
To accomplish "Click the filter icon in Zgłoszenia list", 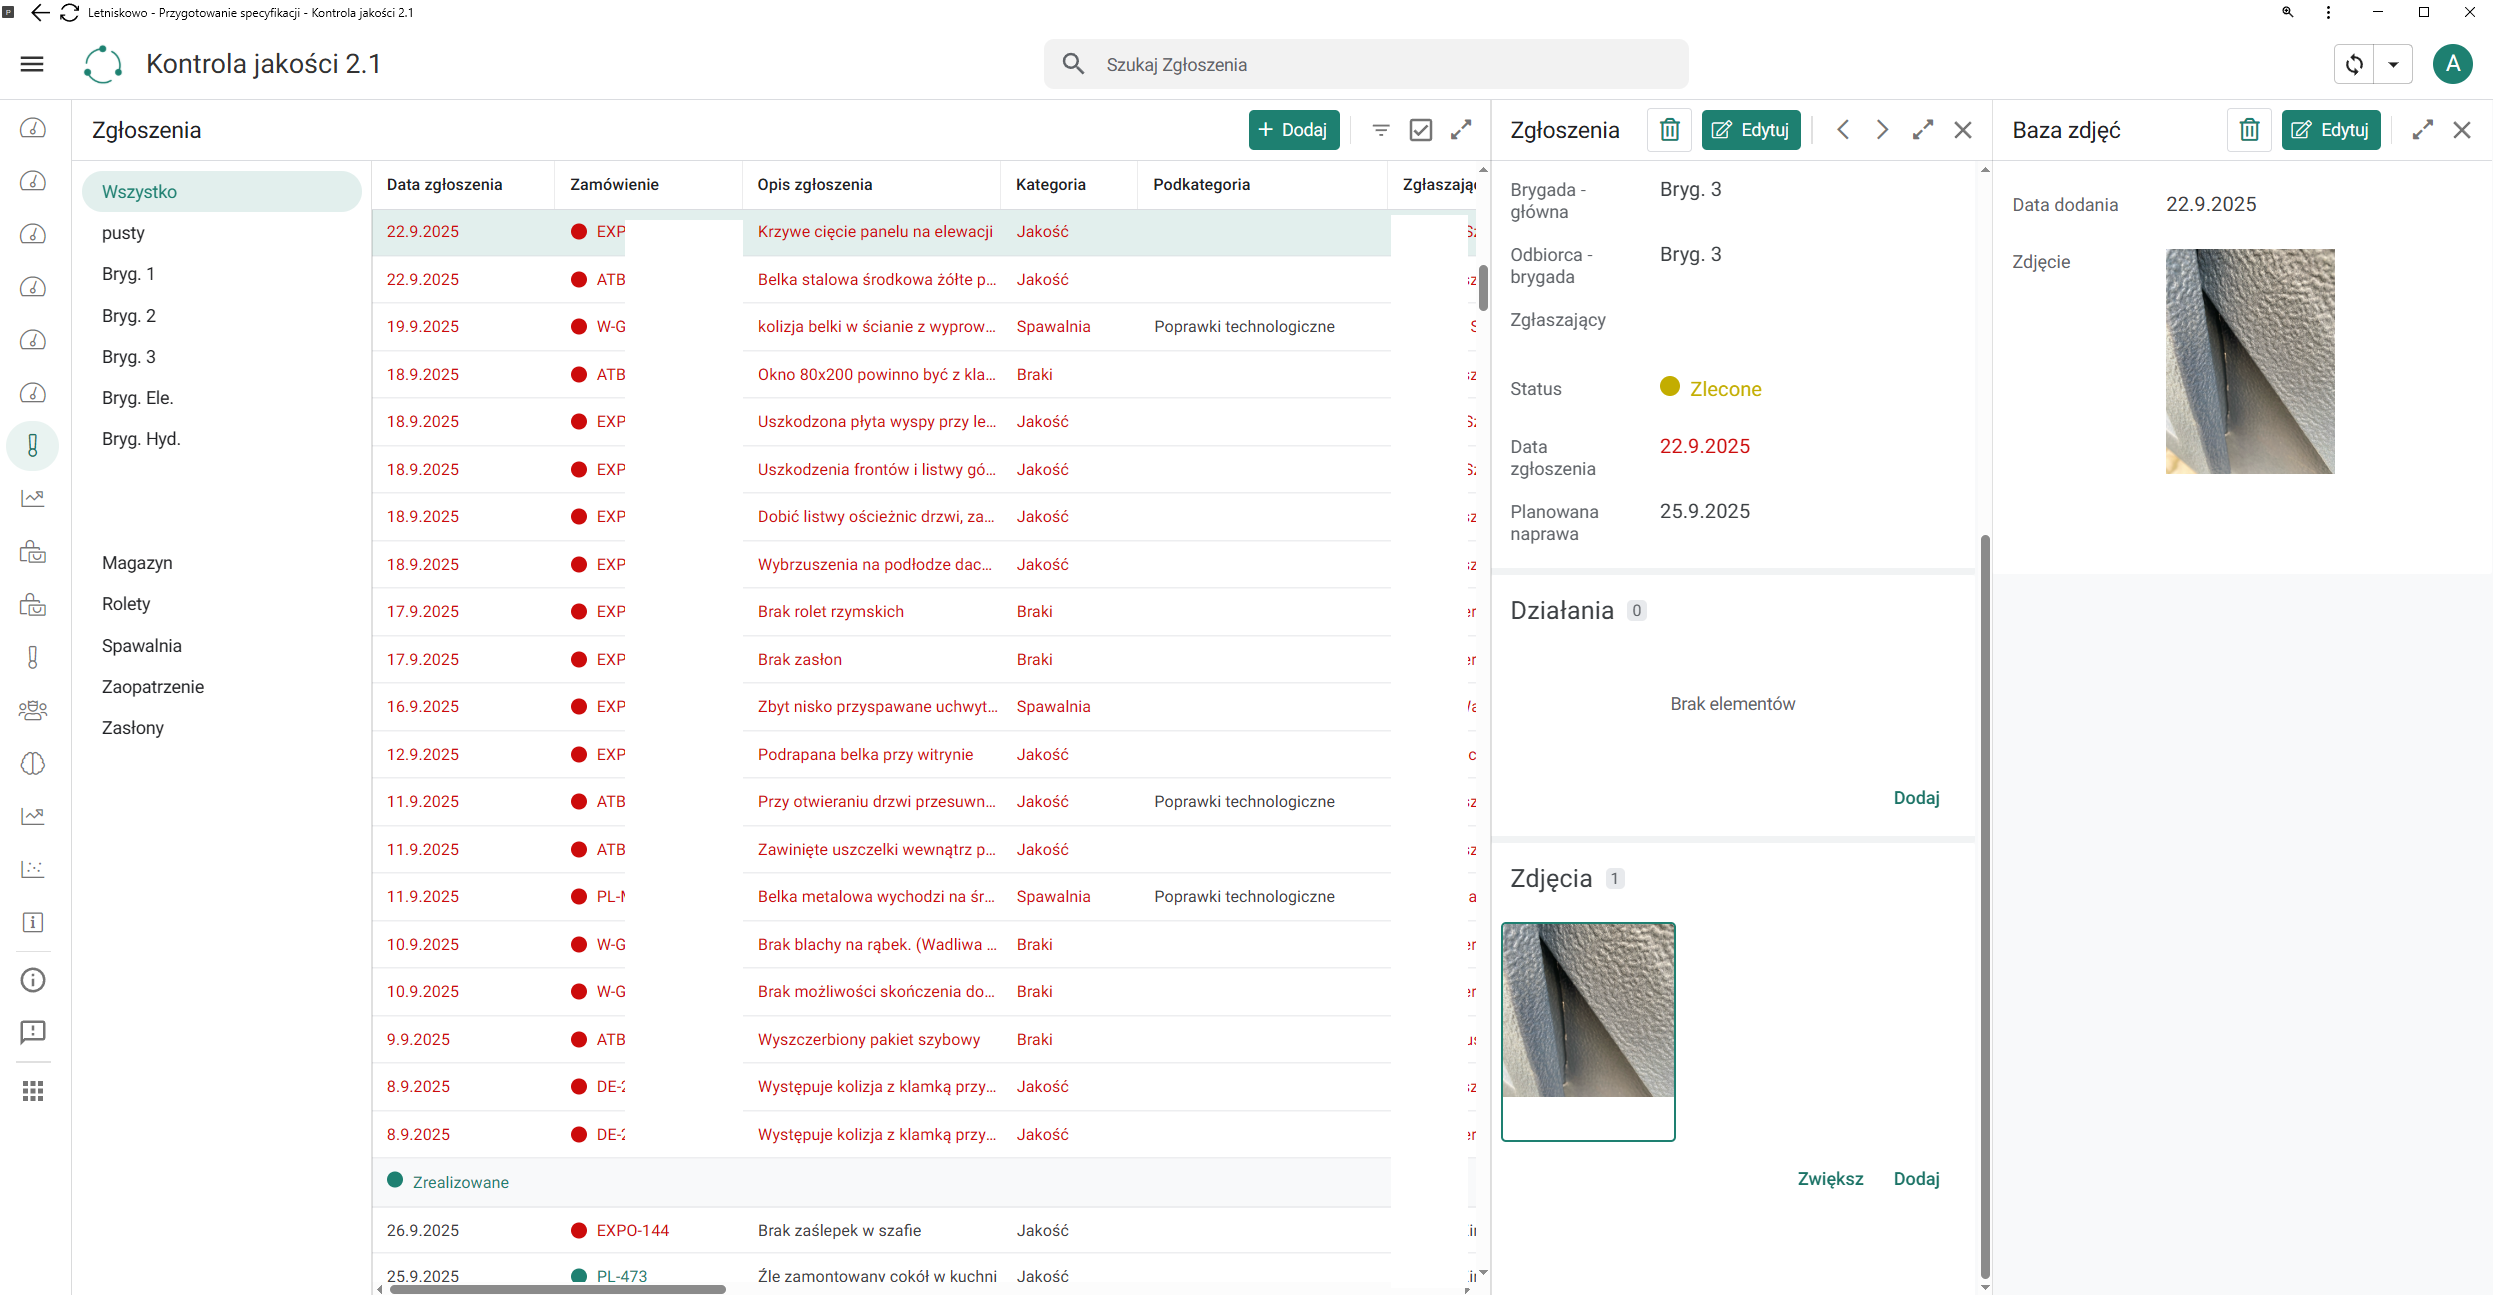I will (1381, 130).
